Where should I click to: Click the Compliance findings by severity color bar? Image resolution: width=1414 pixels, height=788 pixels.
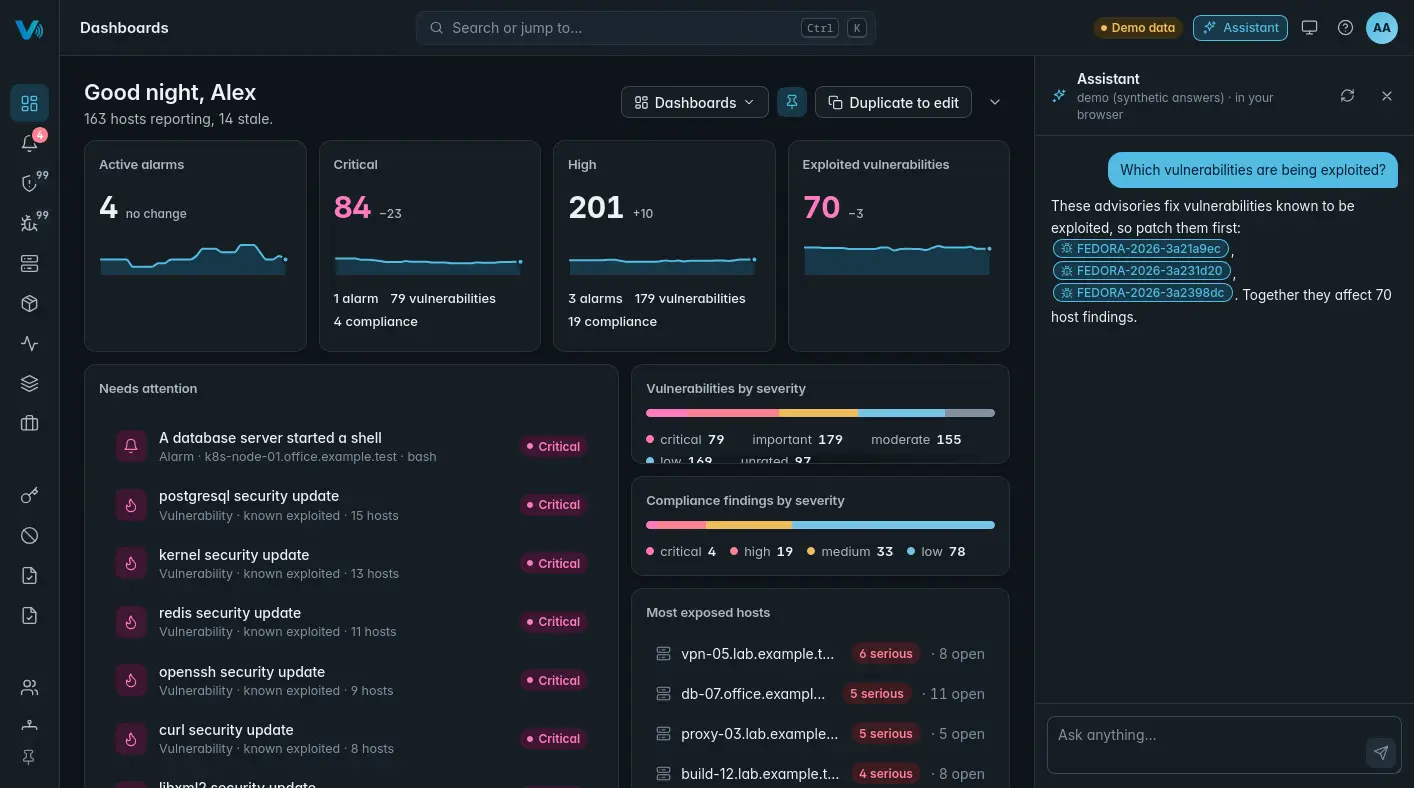click(x=820, y=525)
